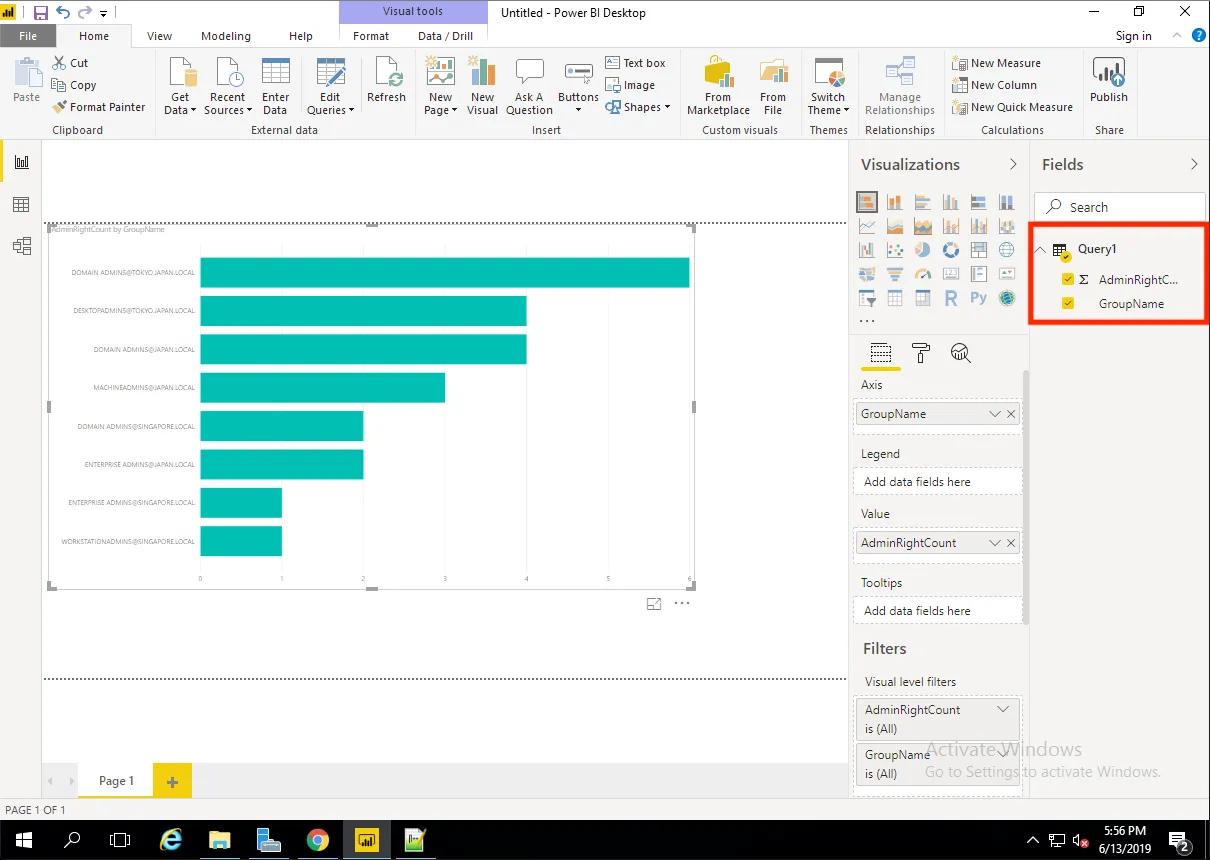
Task: Pick the slicer visualization
Action: point(867,298)
